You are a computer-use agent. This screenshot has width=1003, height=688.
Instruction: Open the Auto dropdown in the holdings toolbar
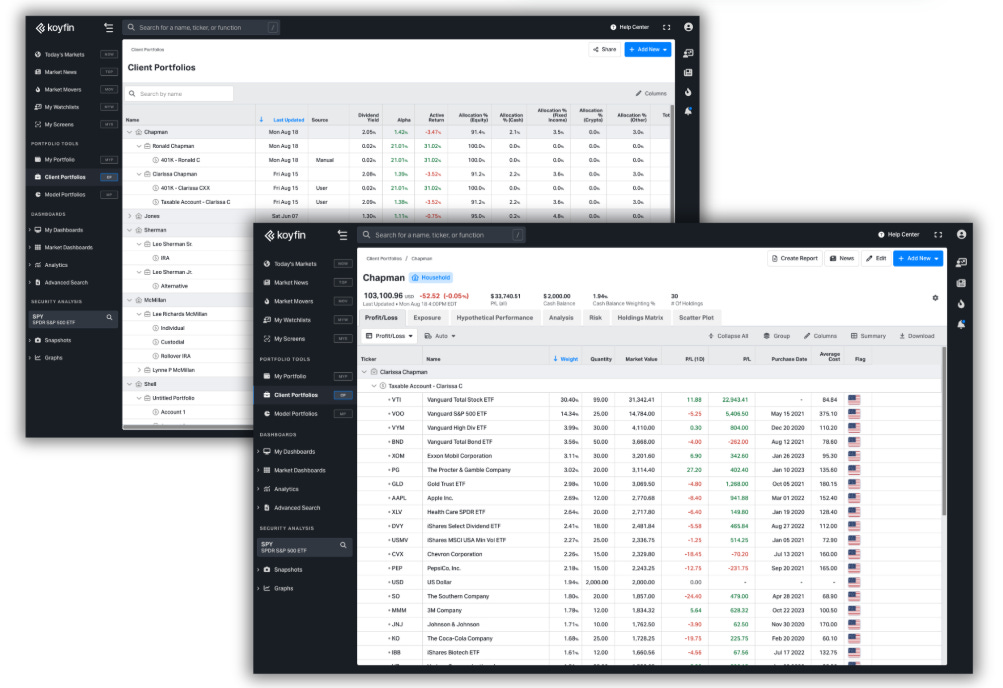(440, 336)
